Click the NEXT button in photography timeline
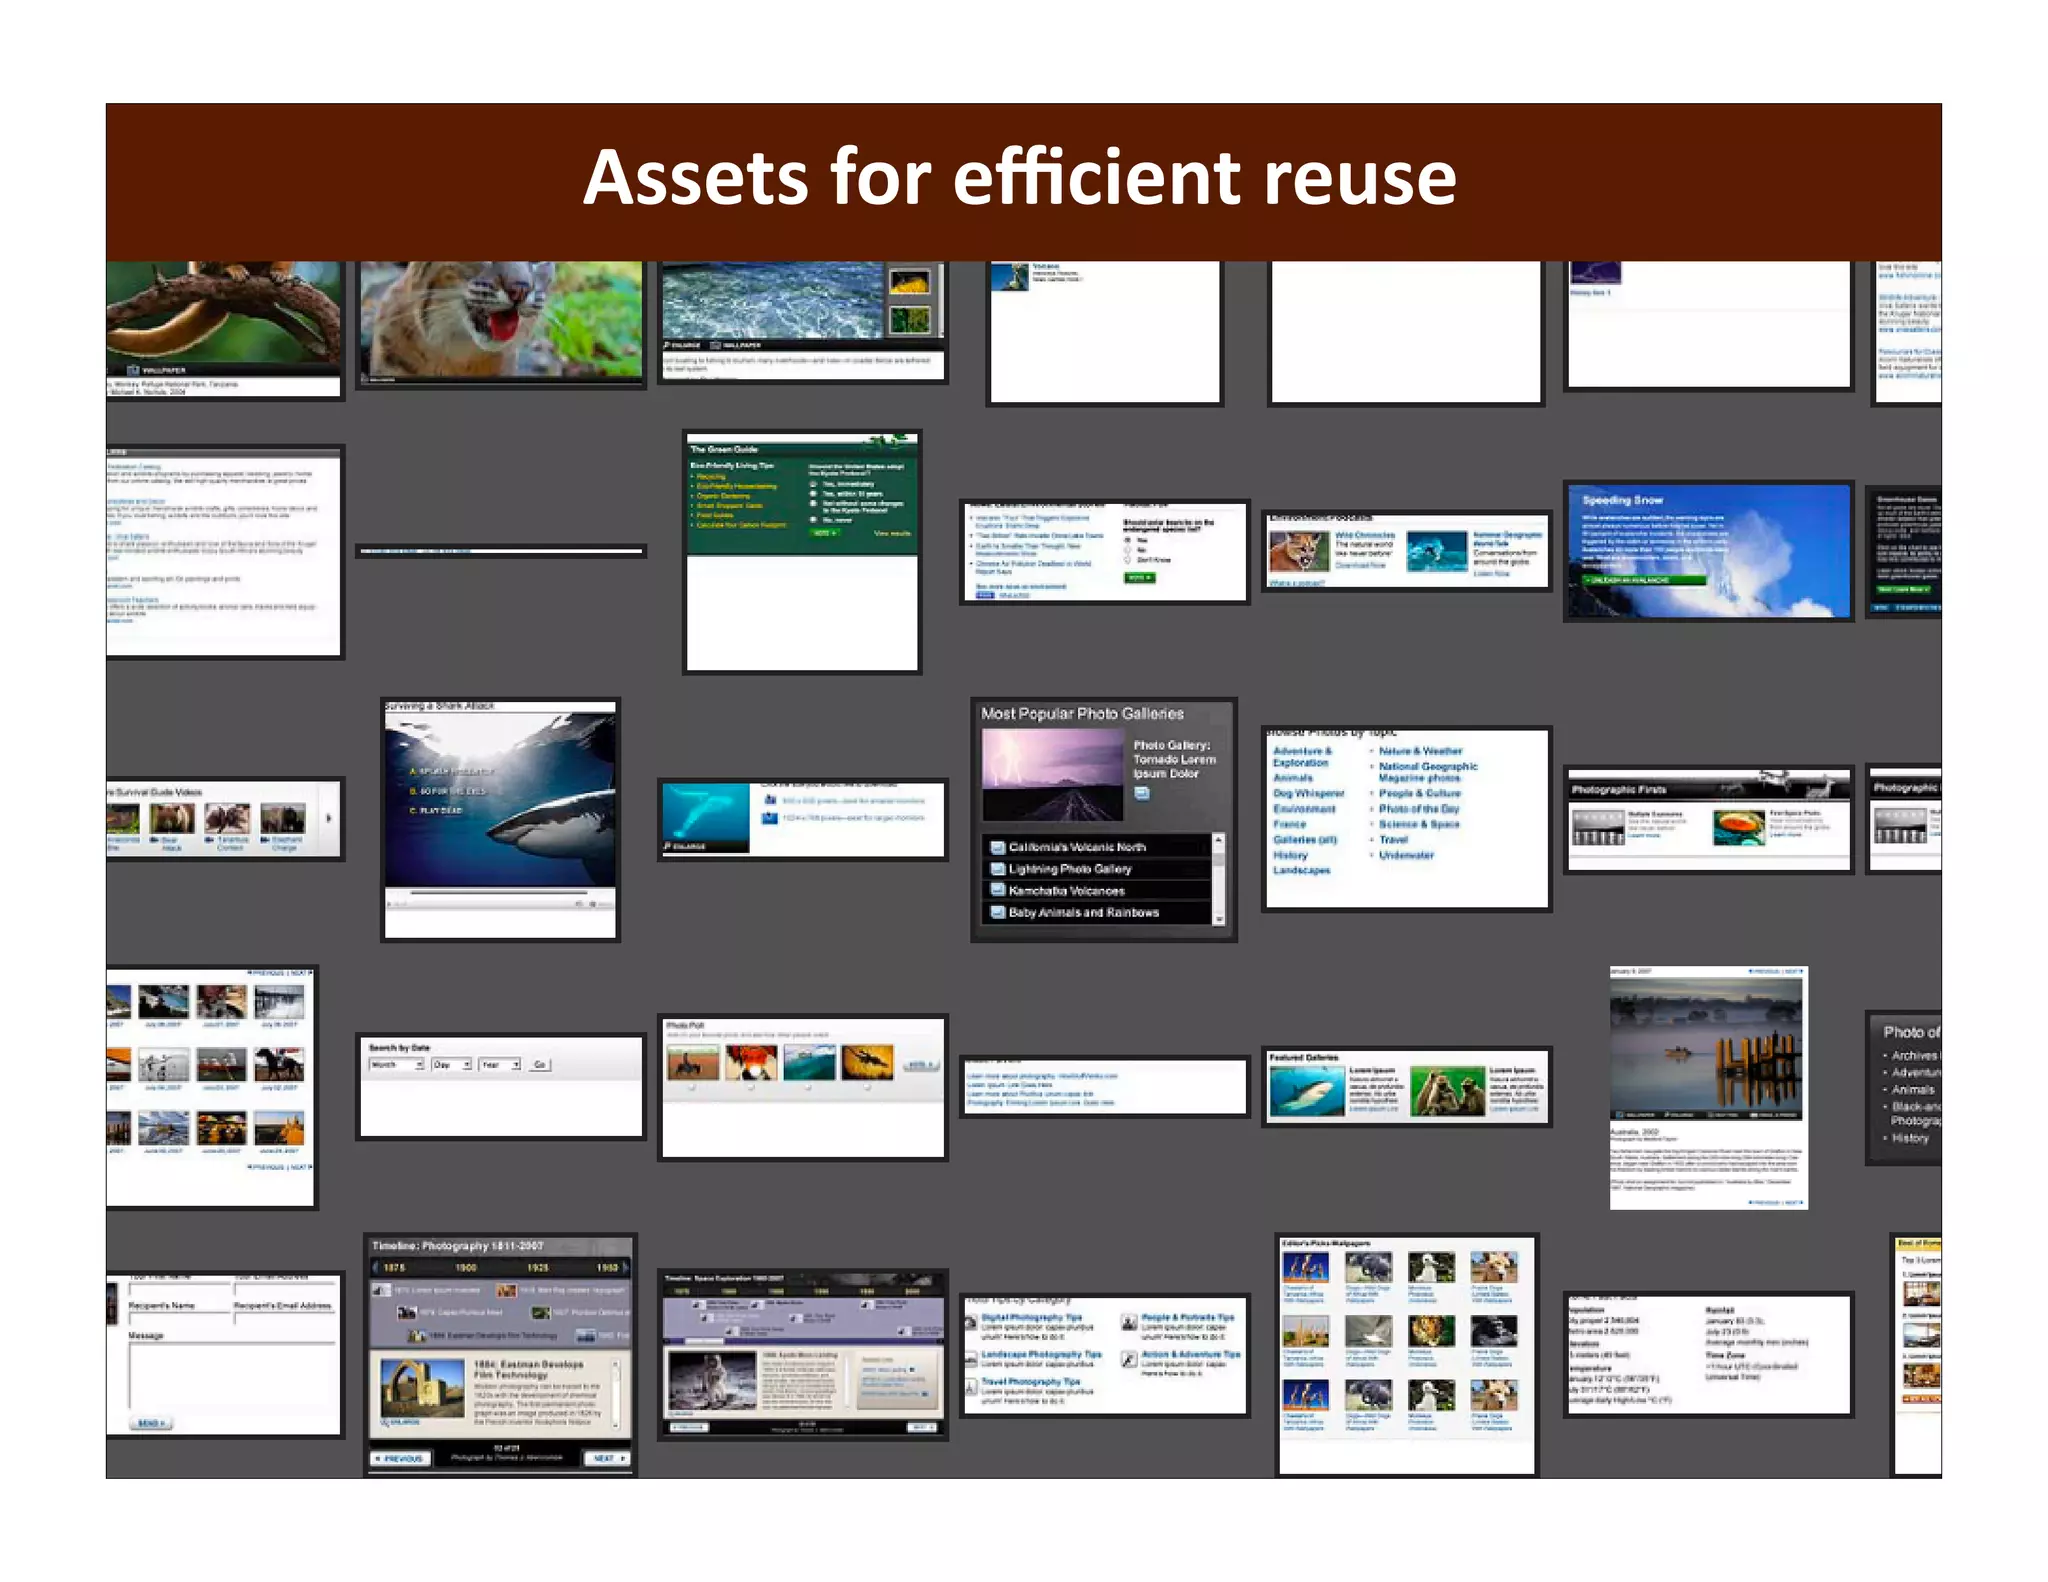 point(607,1458)
